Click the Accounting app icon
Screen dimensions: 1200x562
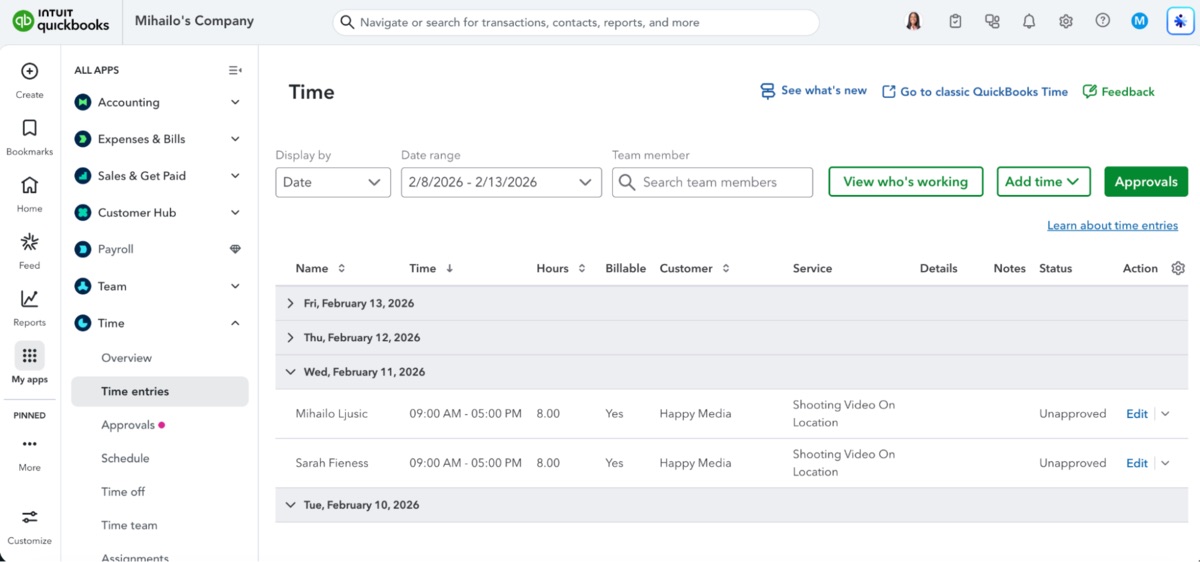click(83, 102)
